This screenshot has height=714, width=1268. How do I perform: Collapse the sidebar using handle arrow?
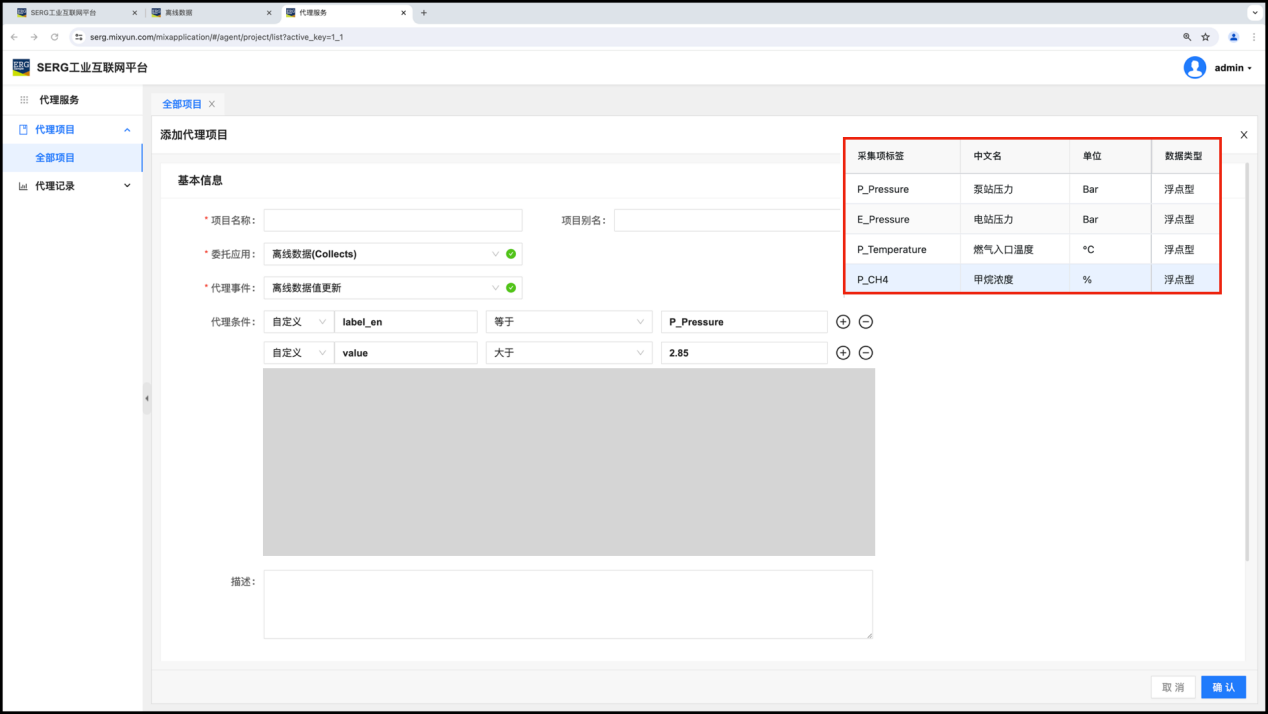(147, 398)
